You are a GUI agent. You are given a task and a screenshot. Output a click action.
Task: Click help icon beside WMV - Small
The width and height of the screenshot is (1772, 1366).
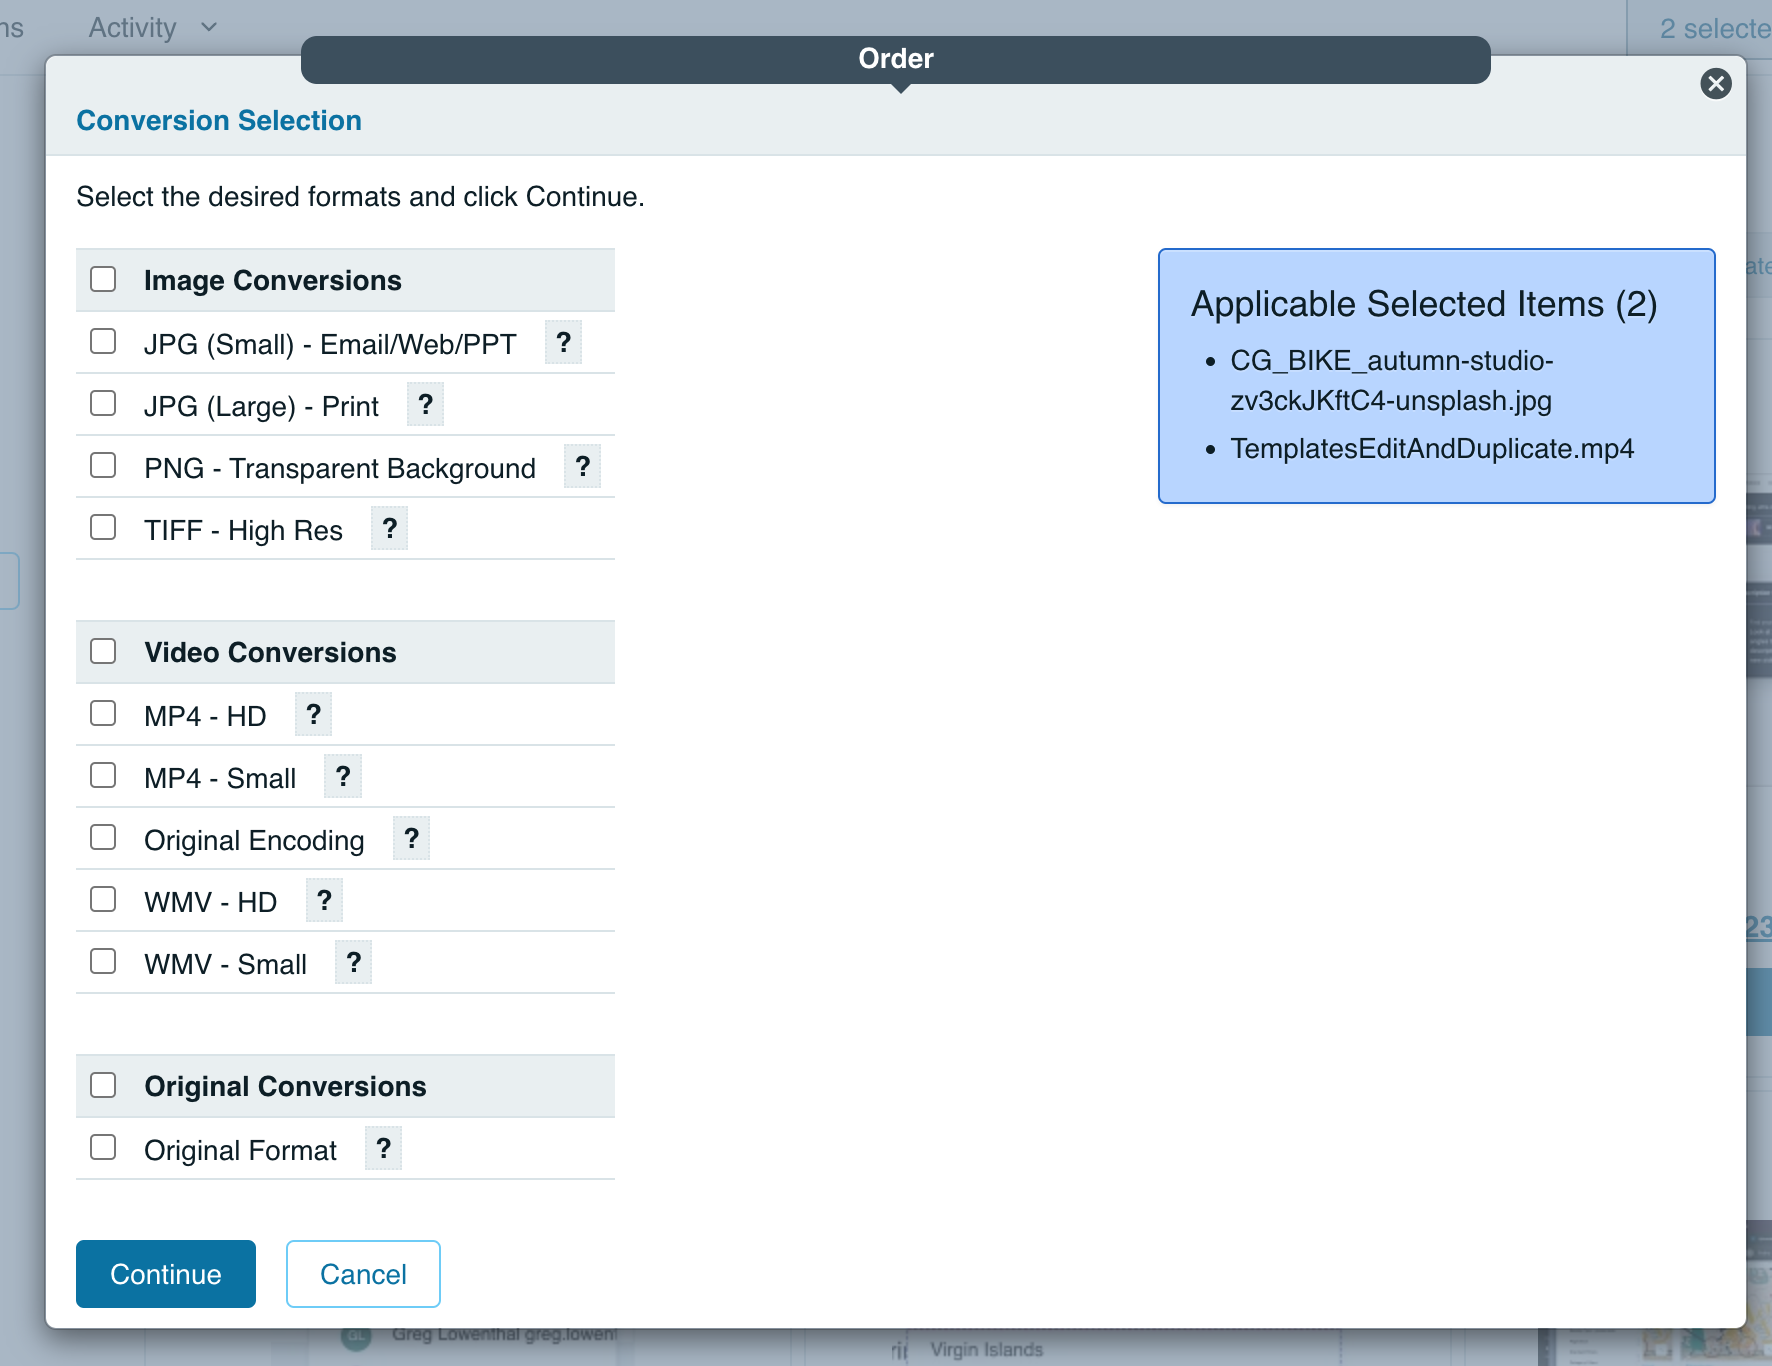(353, 963)
